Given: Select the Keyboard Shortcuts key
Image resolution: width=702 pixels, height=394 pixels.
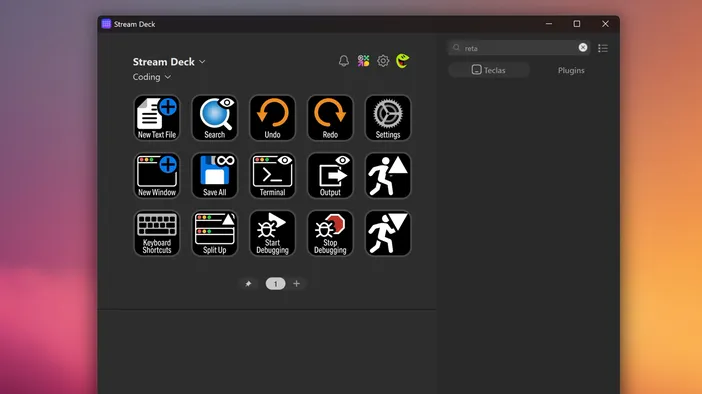Looking at the screenshot, I should pos(157,233).
